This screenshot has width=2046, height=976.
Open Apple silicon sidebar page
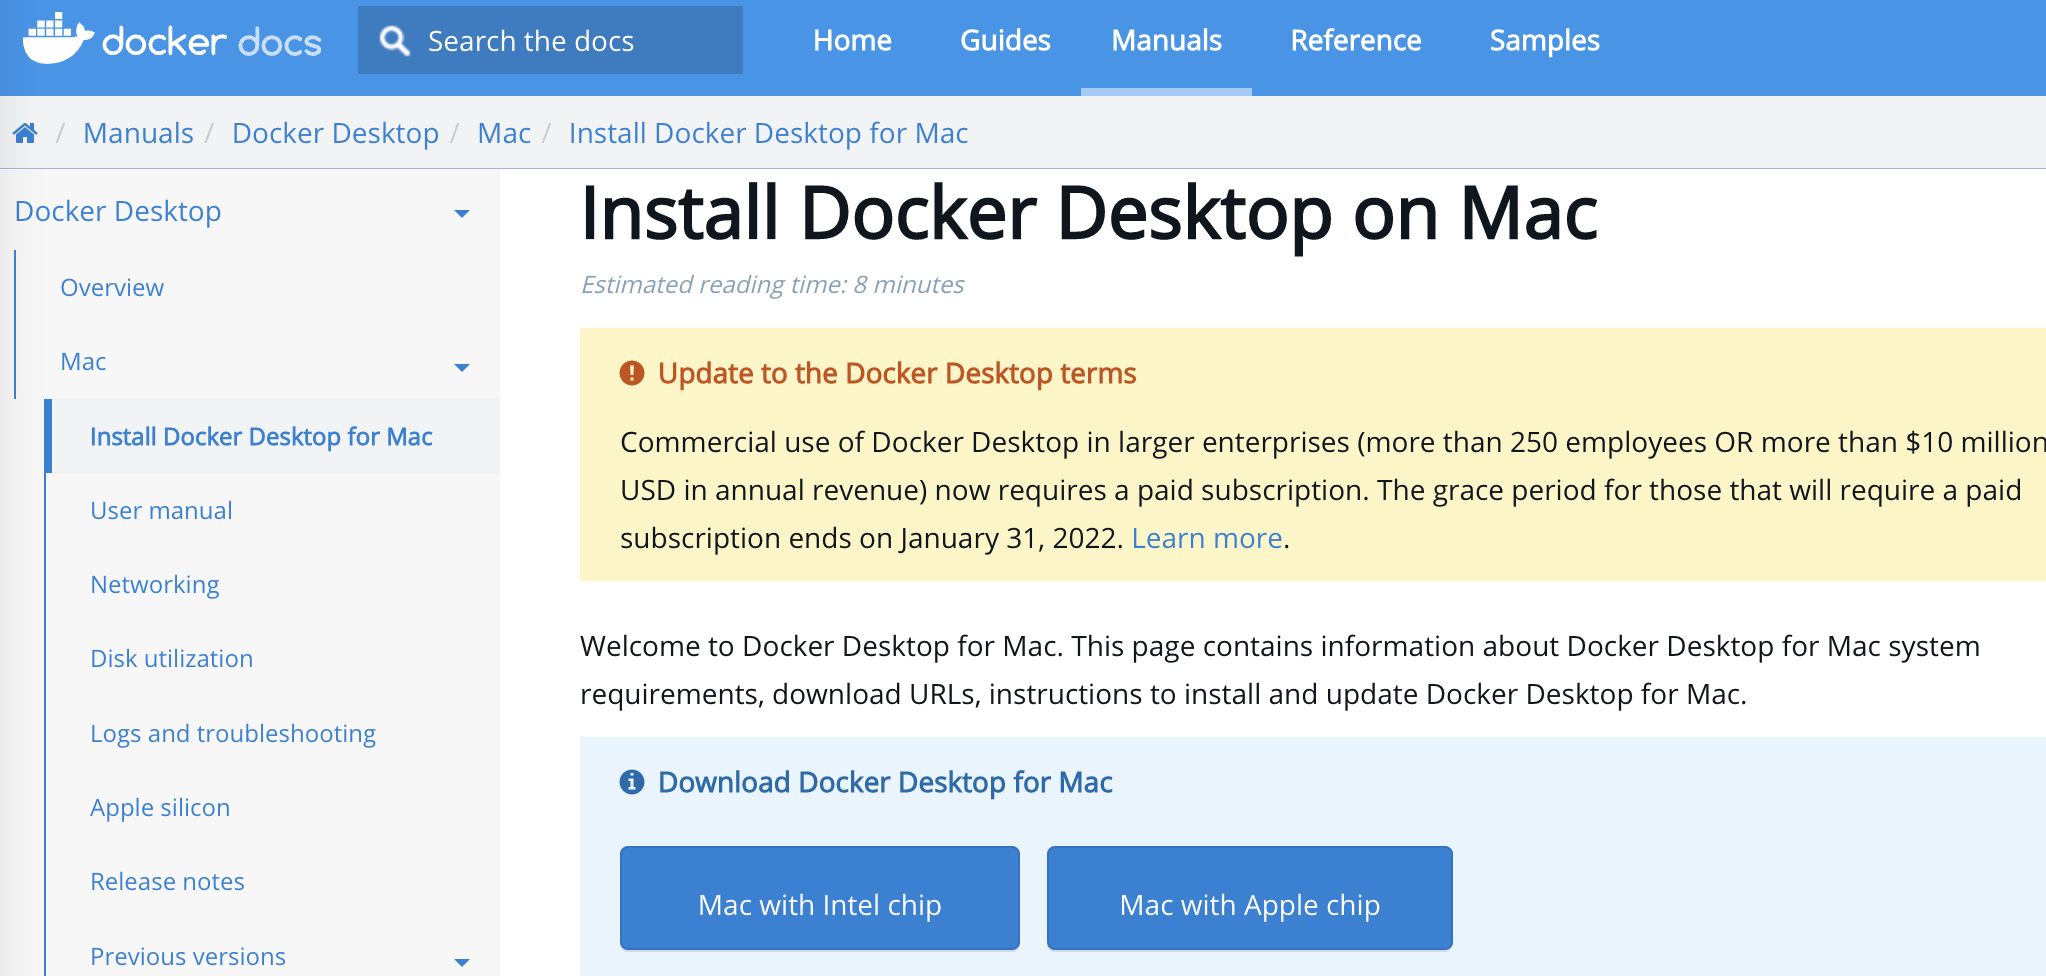pyautogui.click(x=160, y=807)
